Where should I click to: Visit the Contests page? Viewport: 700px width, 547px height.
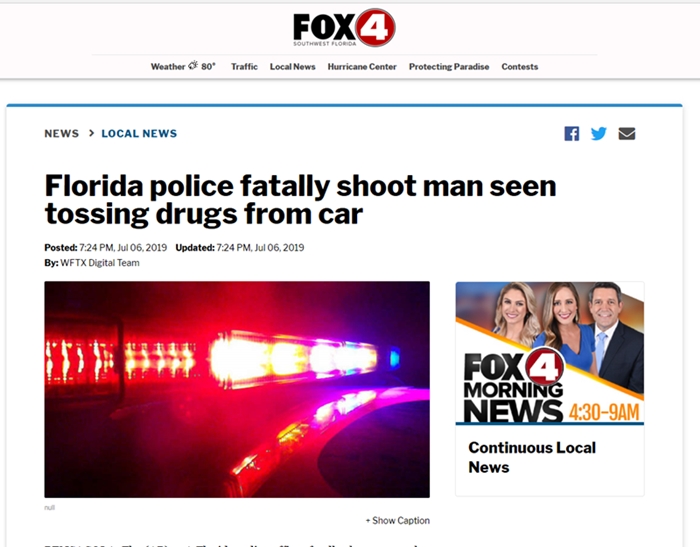click(x=520, y=67)
